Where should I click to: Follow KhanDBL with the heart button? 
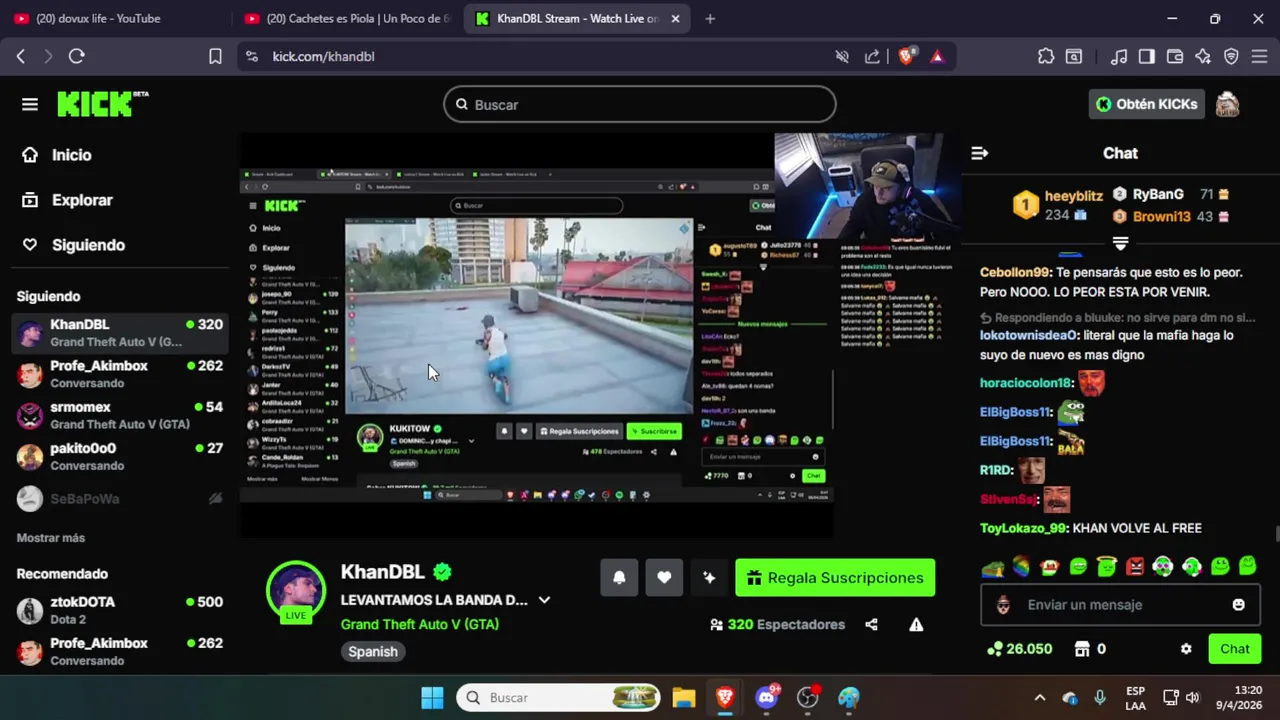click(664, 577)
